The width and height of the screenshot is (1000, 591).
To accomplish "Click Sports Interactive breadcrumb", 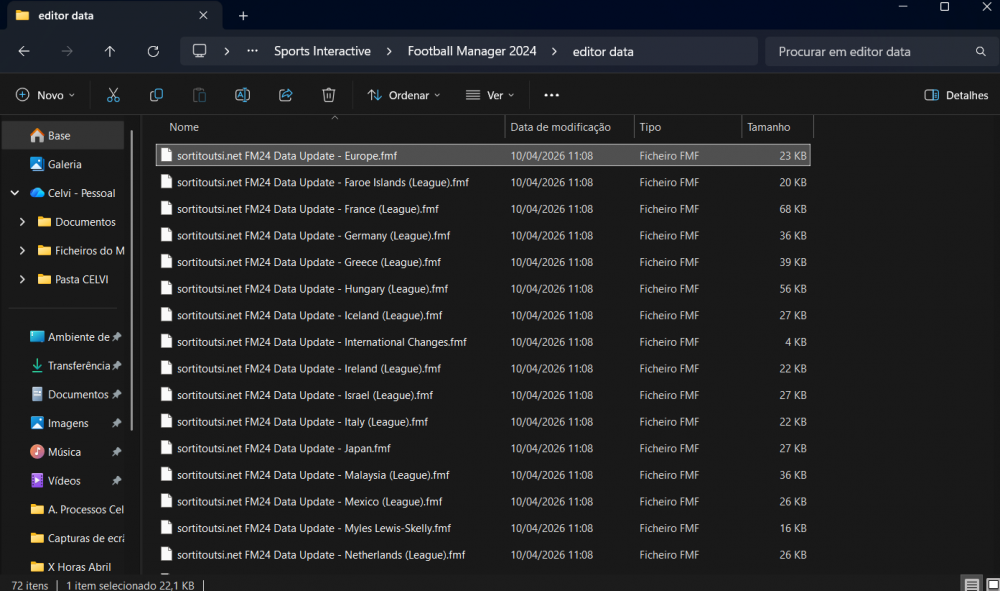I will pyautogui.click(x=322, y=51).
